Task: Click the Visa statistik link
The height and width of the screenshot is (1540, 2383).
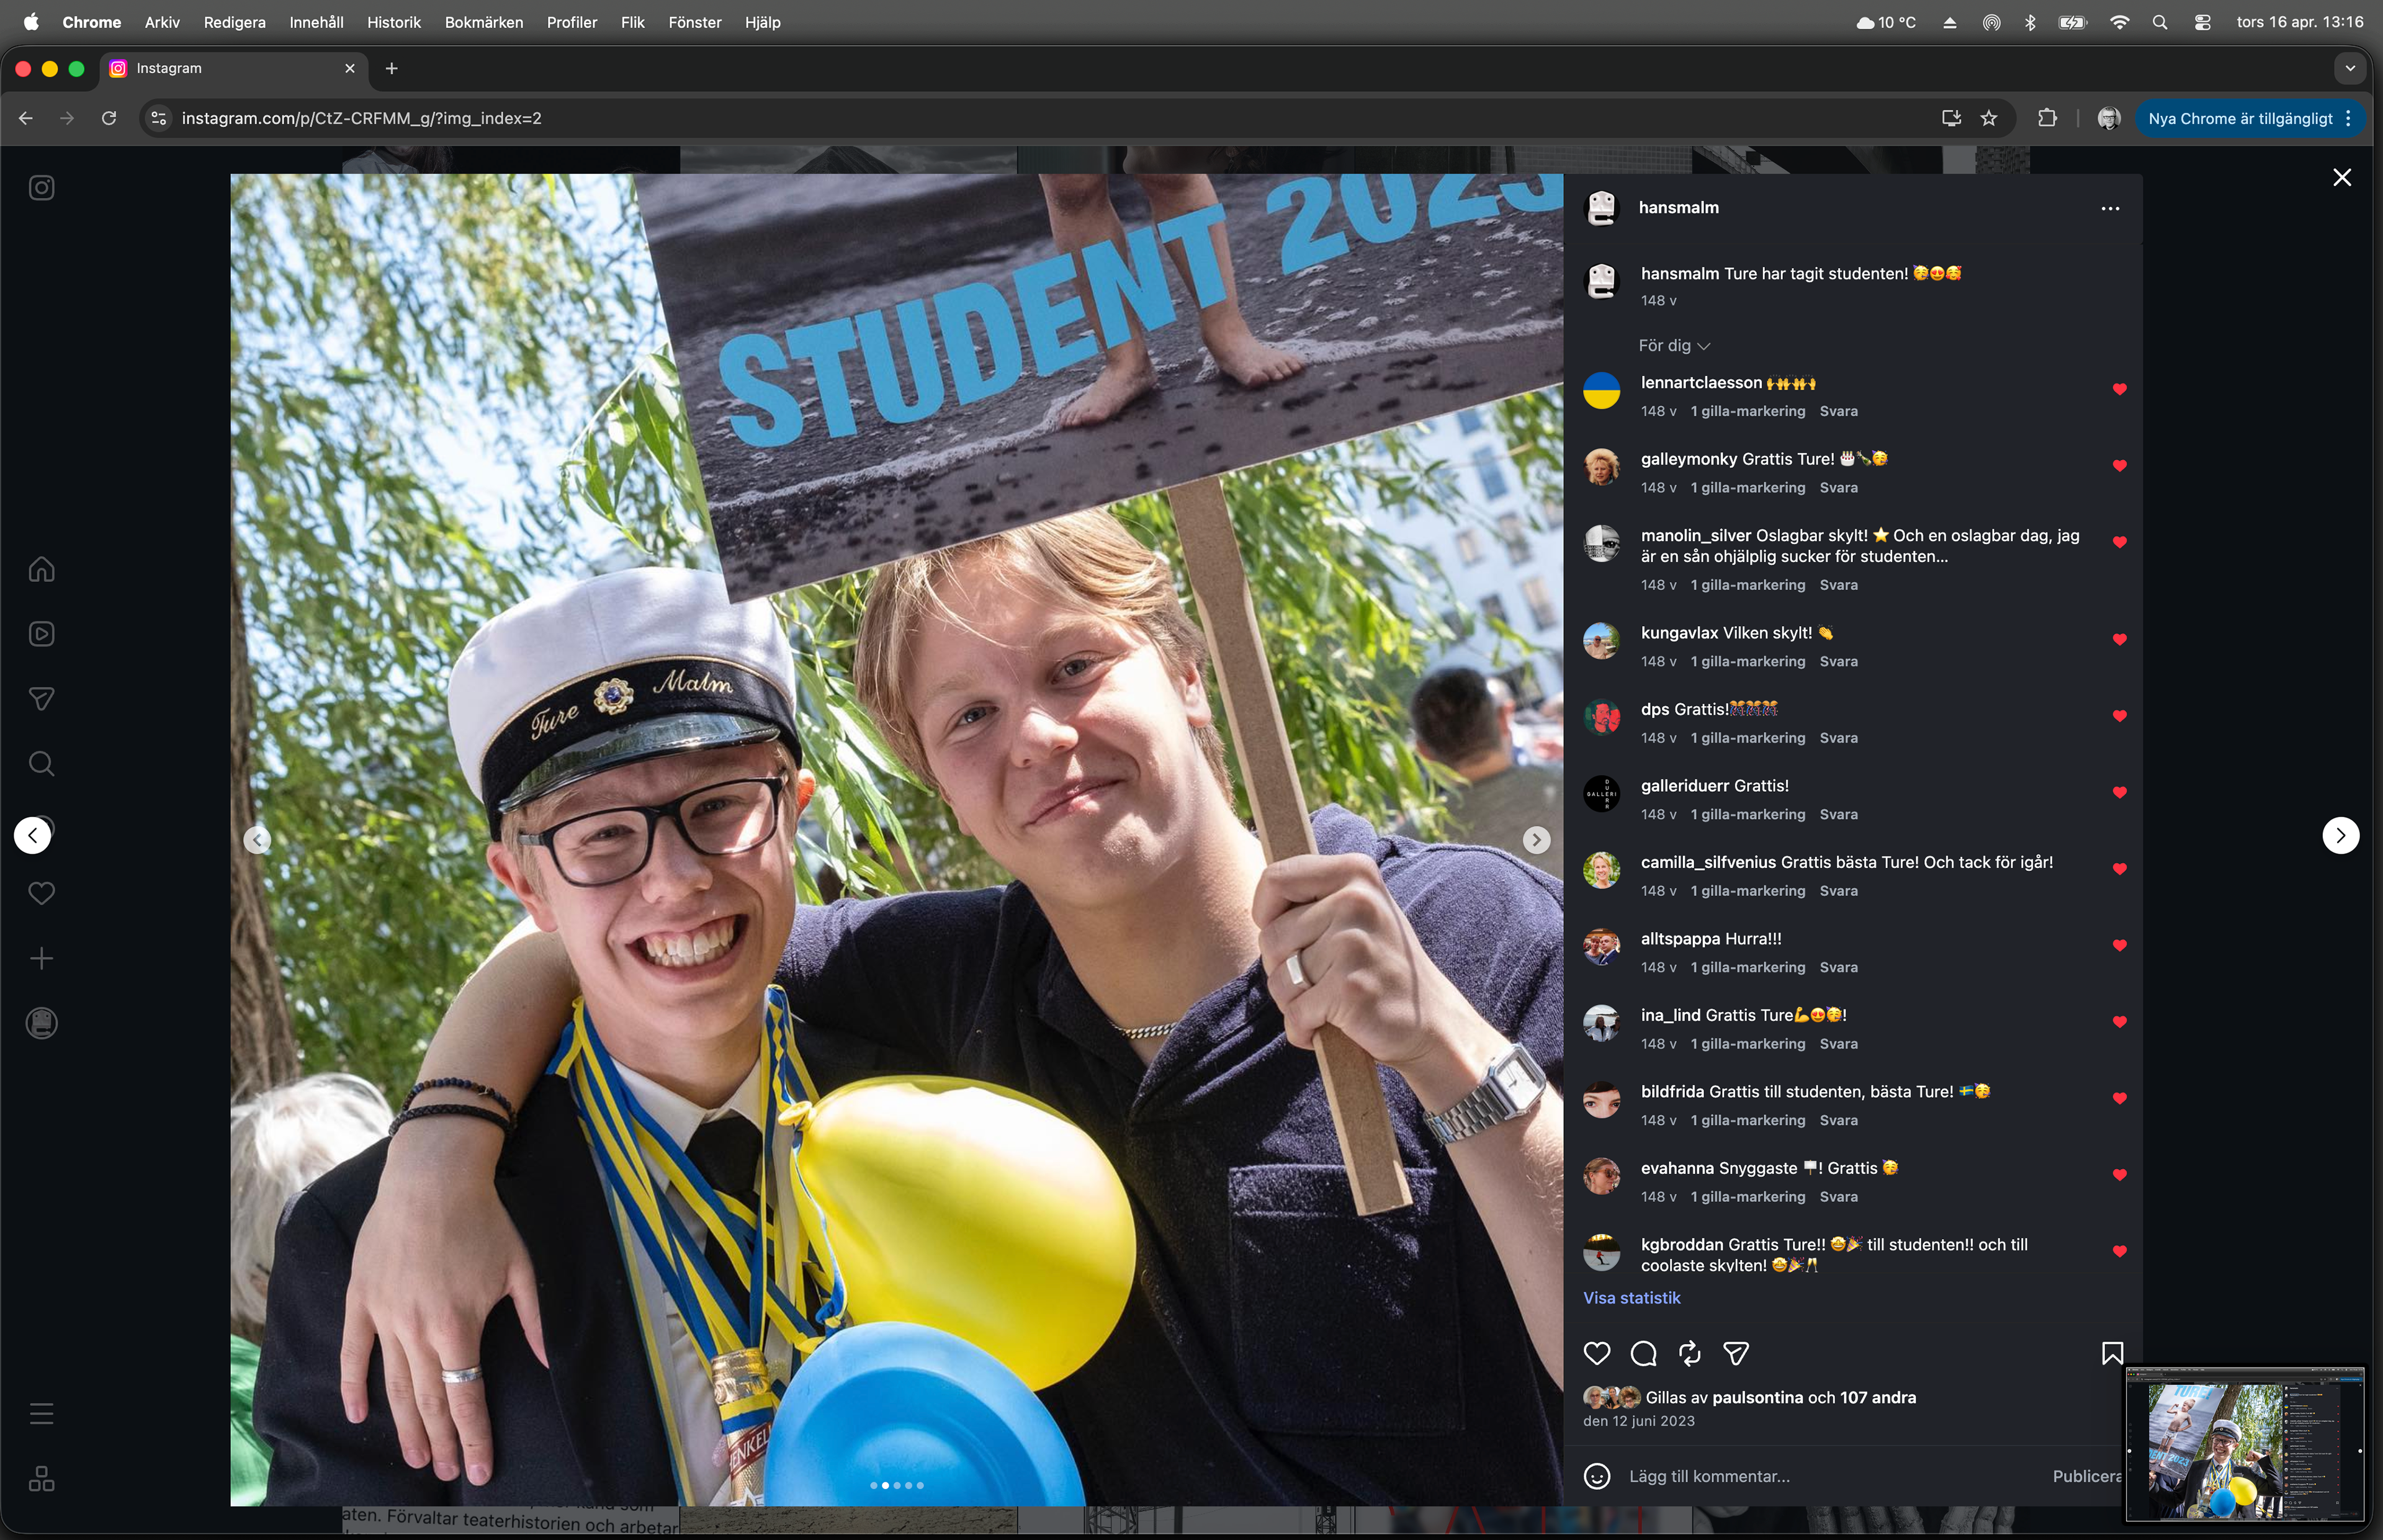Action: click(1631, 1297)
